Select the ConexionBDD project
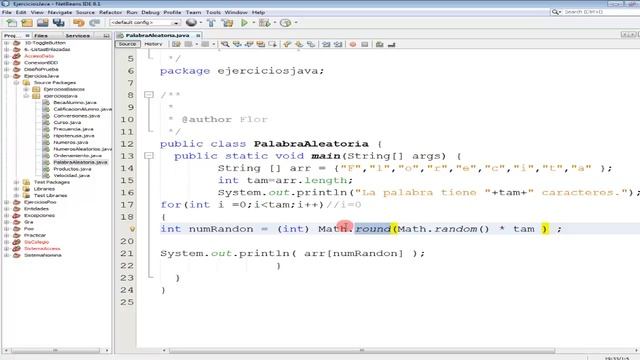Image resolution: width=640 pixels, height=360 pixels. tap(41, 63)
